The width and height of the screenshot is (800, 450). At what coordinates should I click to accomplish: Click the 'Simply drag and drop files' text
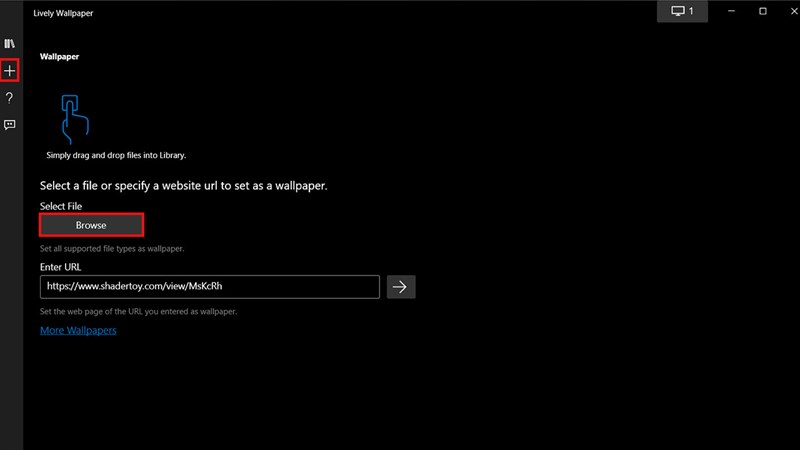[x=116, y=155]
